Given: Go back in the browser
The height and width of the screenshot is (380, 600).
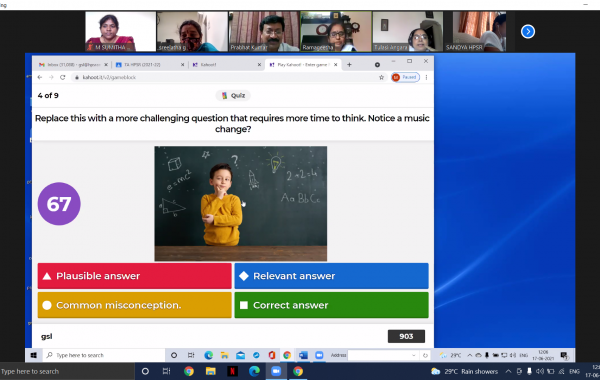Looking at the screenshot, I should [x=40, y=77].
